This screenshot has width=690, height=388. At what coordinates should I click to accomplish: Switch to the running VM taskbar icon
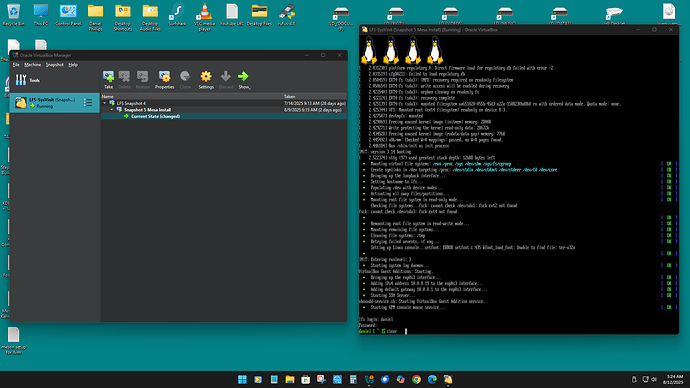tap(448, 379)
